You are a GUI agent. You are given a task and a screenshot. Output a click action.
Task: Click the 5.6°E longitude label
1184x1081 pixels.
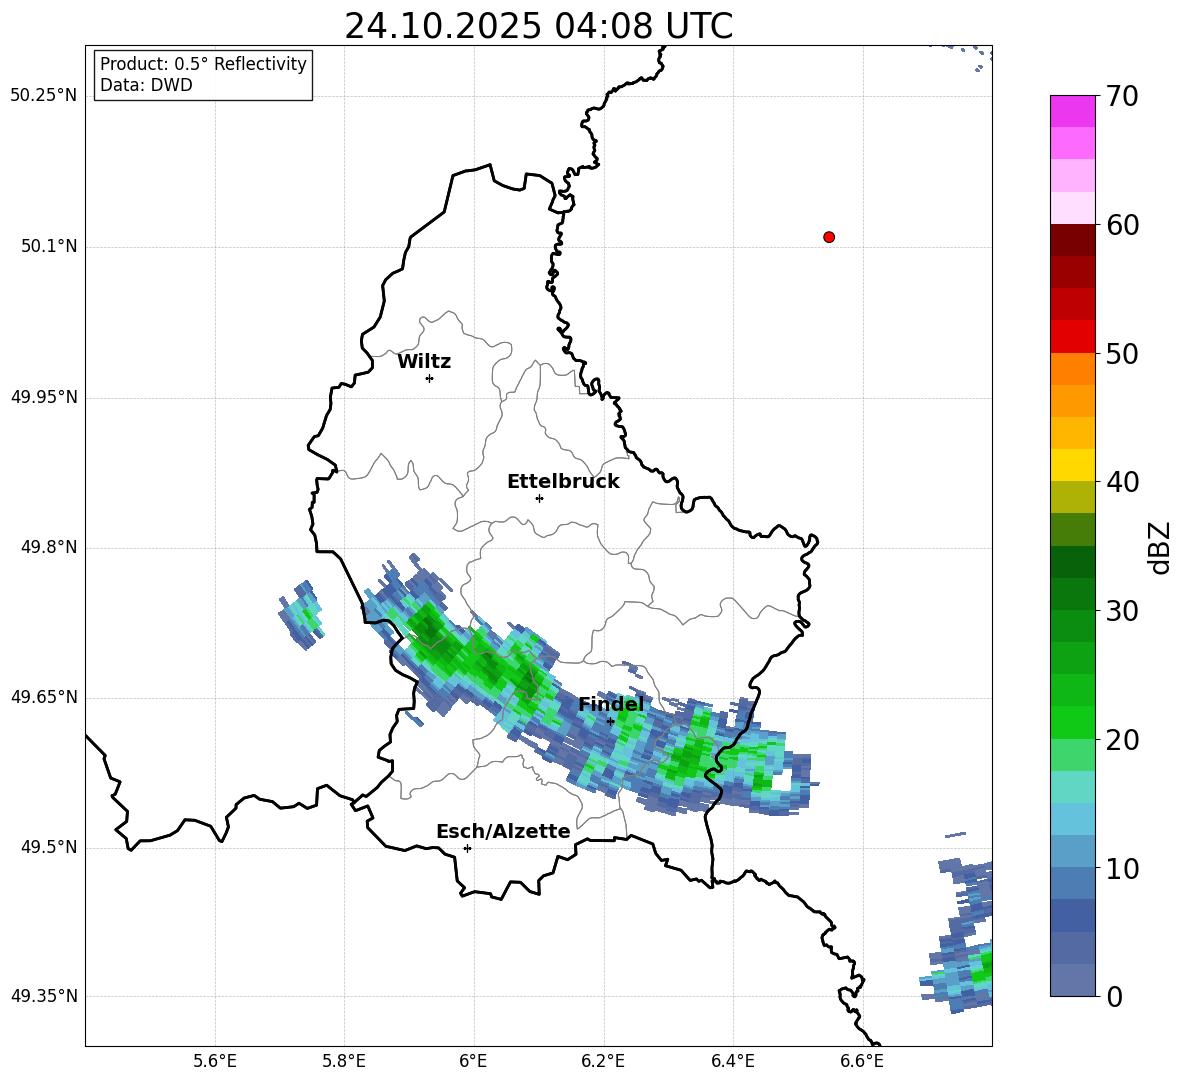[215, 1061]
